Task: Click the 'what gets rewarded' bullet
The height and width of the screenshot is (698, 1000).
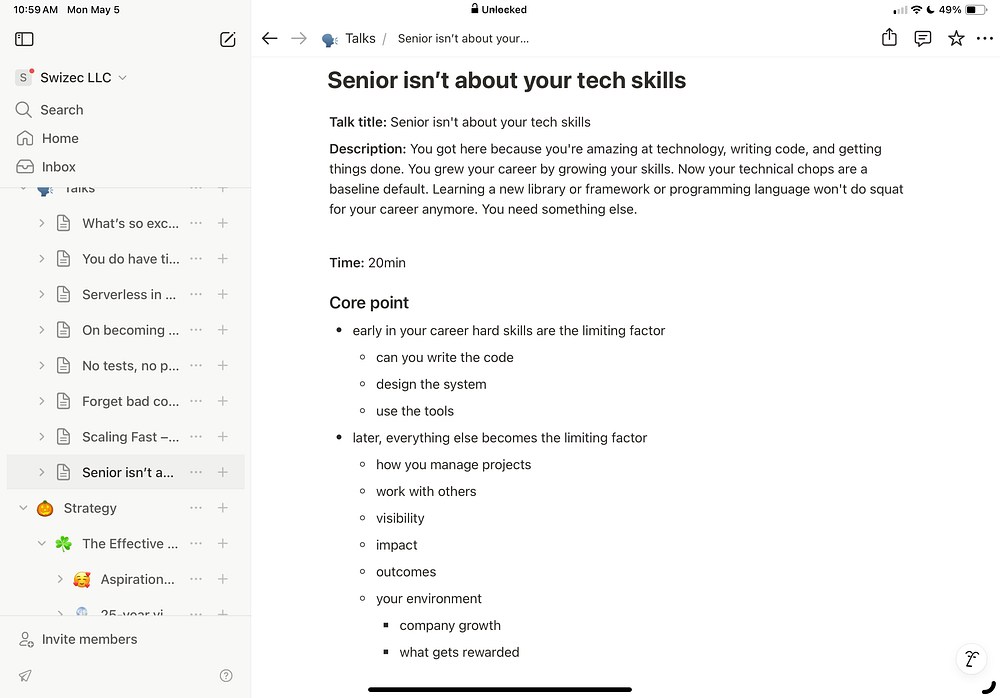Action: pyautogui.click(x=459, y=652)
